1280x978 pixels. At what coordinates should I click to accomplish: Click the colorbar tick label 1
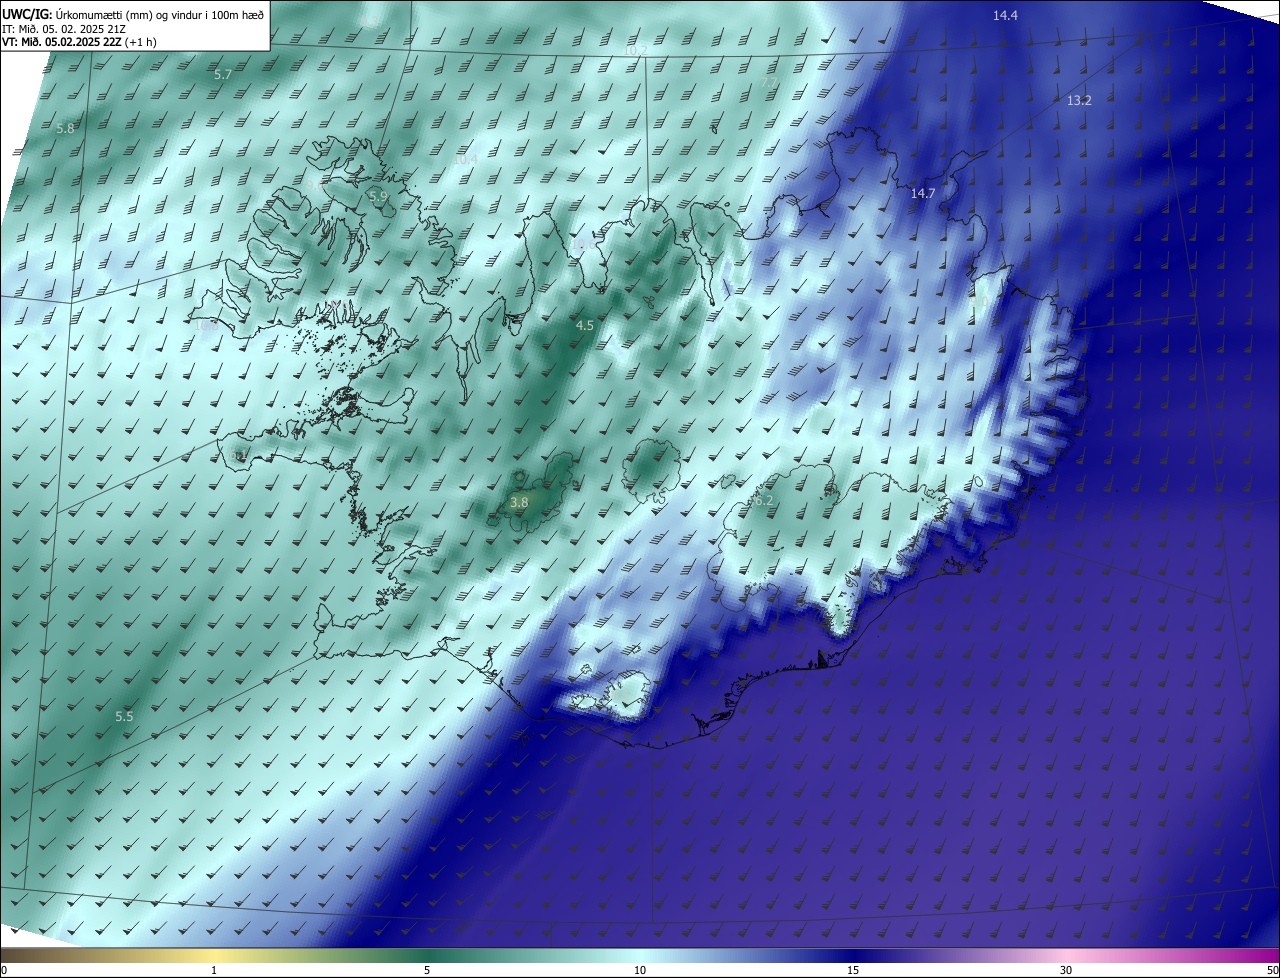click(x=214, y=970)
